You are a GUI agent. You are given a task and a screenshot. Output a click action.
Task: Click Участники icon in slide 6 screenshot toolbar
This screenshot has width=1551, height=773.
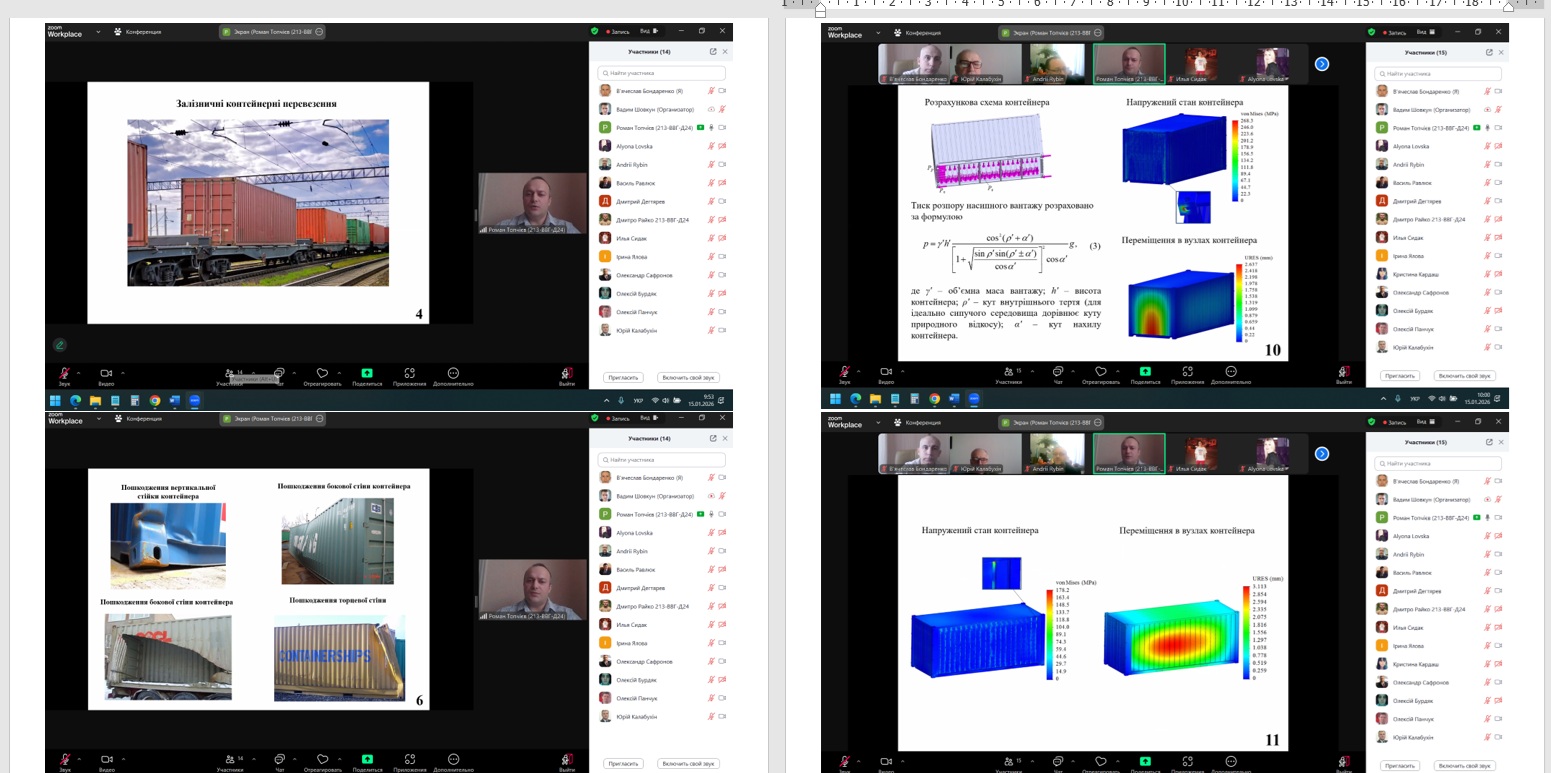(229, 759)
